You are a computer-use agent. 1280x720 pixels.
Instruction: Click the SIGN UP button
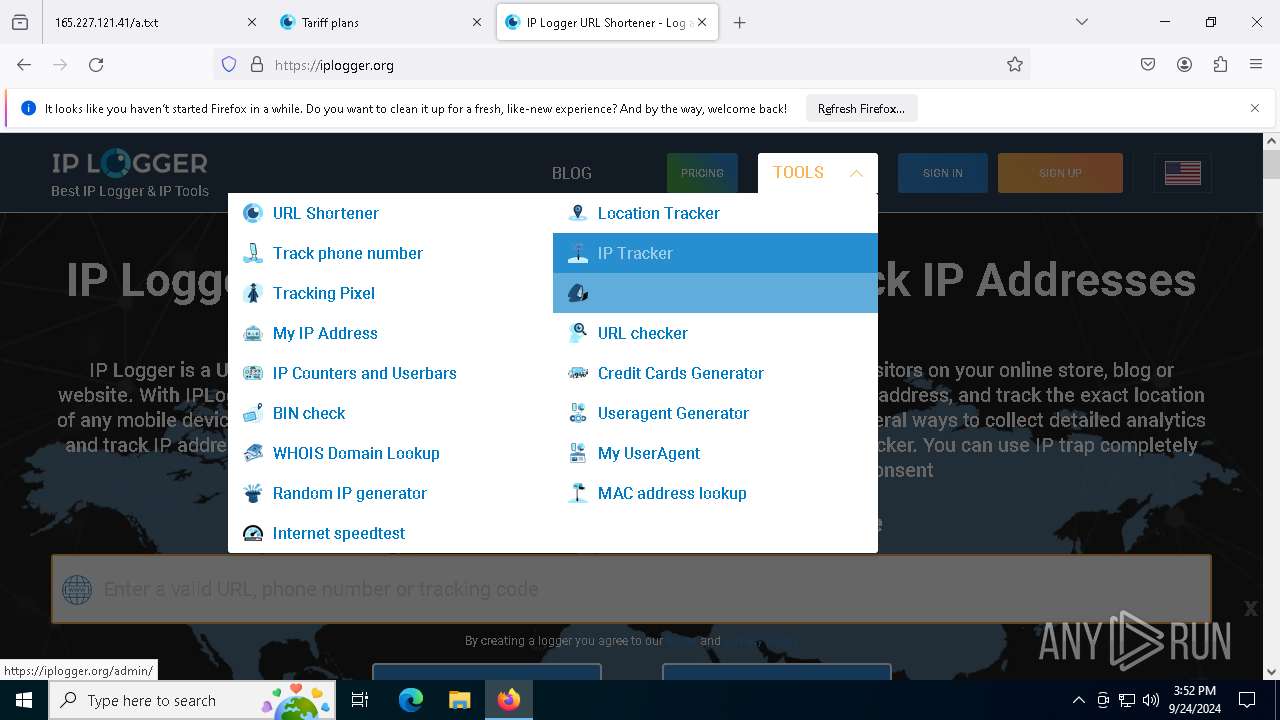pyautogui.click(x=1060, y=173)
